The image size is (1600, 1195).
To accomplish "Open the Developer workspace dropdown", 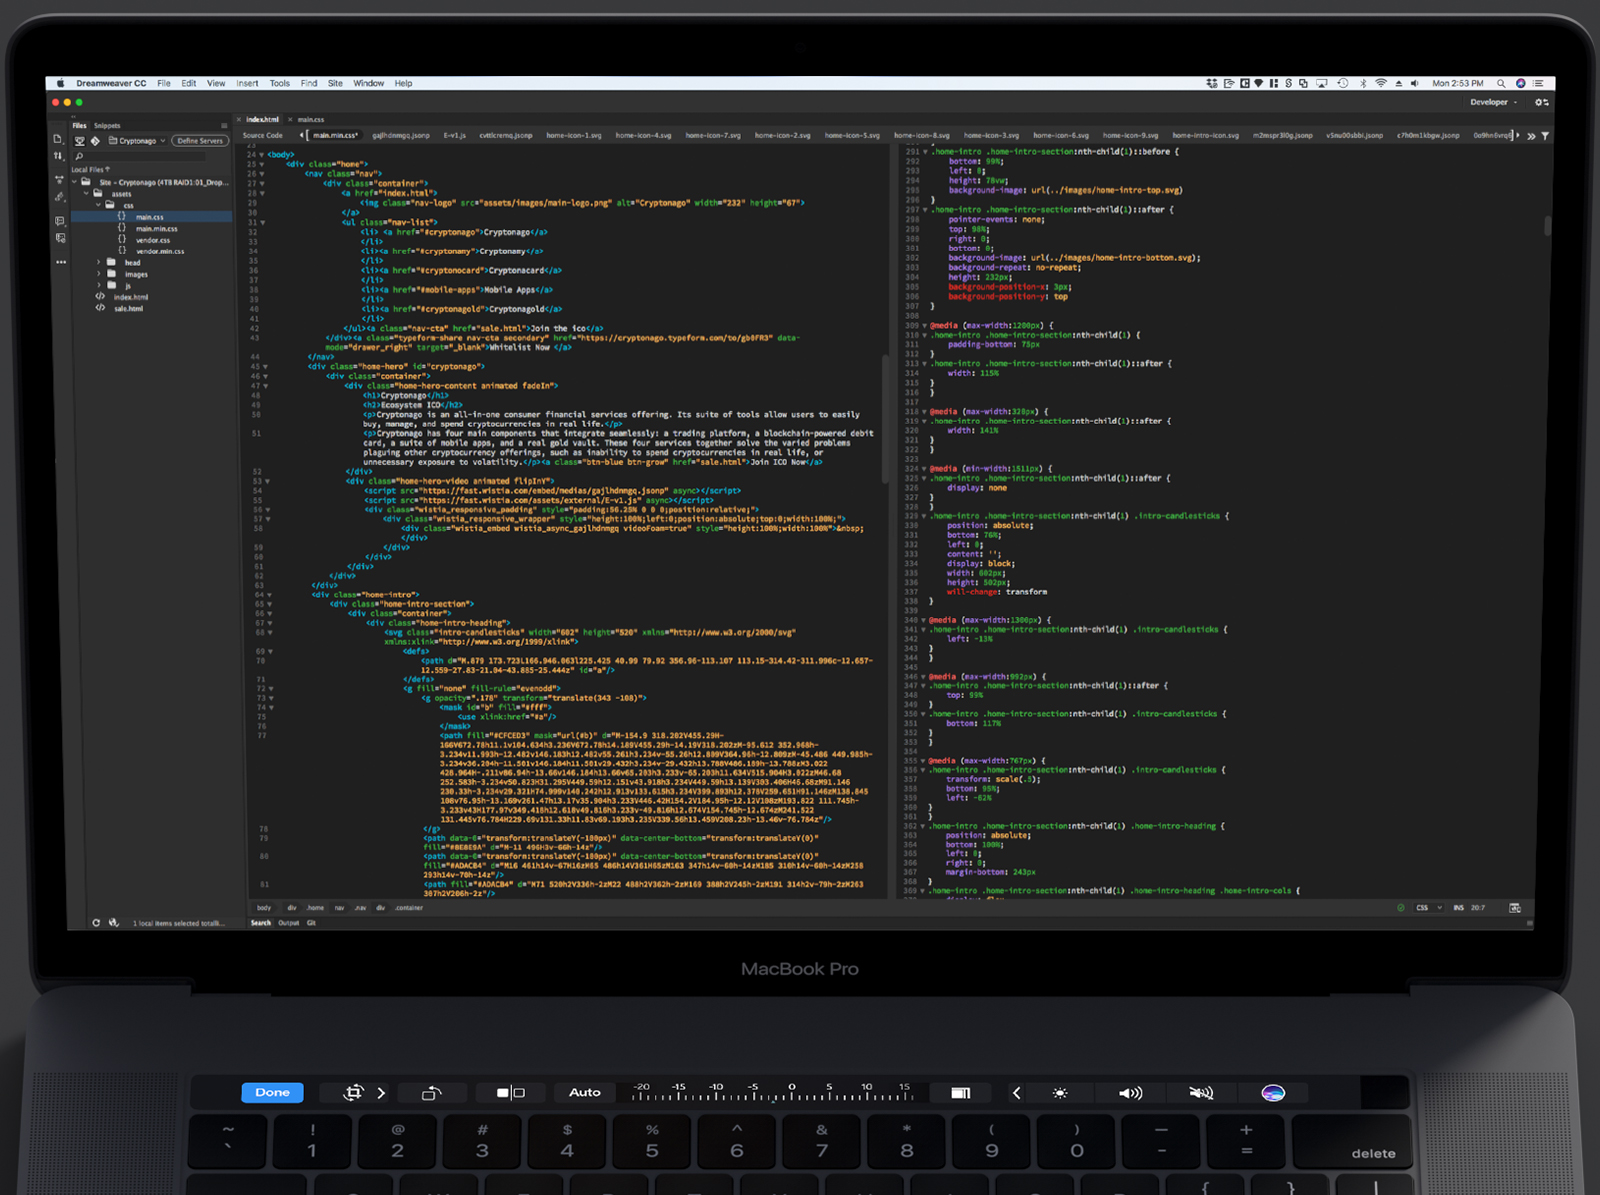I will (x=1493, y=102).
